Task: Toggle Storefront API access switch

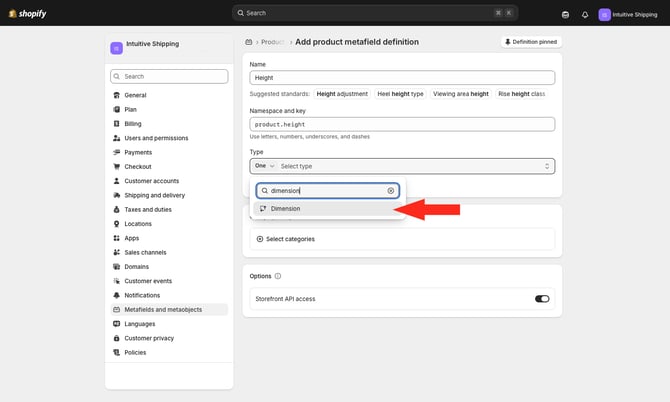Action: coord(542,298)
